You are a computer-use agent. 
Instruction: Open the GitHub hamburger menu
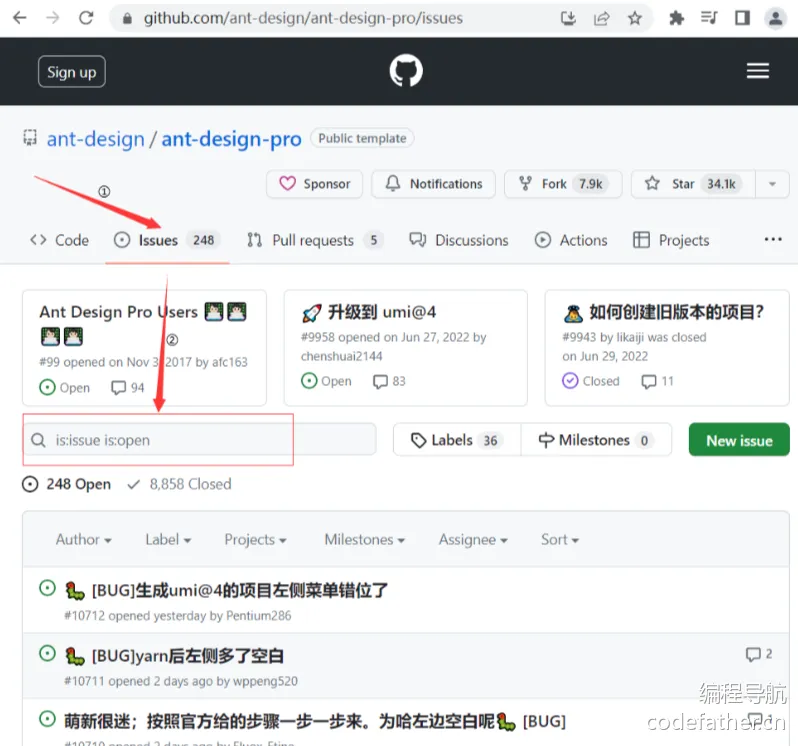point(758,71)
